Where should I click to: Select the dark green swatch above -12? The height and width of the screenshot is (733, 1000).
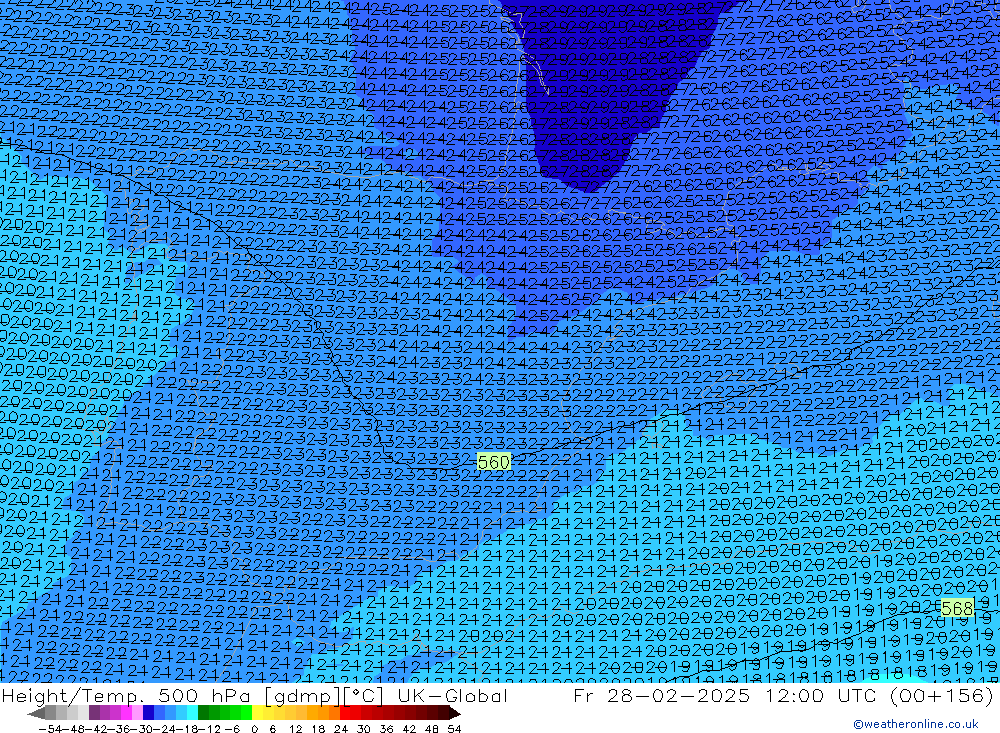pyautogui.click(x=203, y=713)
